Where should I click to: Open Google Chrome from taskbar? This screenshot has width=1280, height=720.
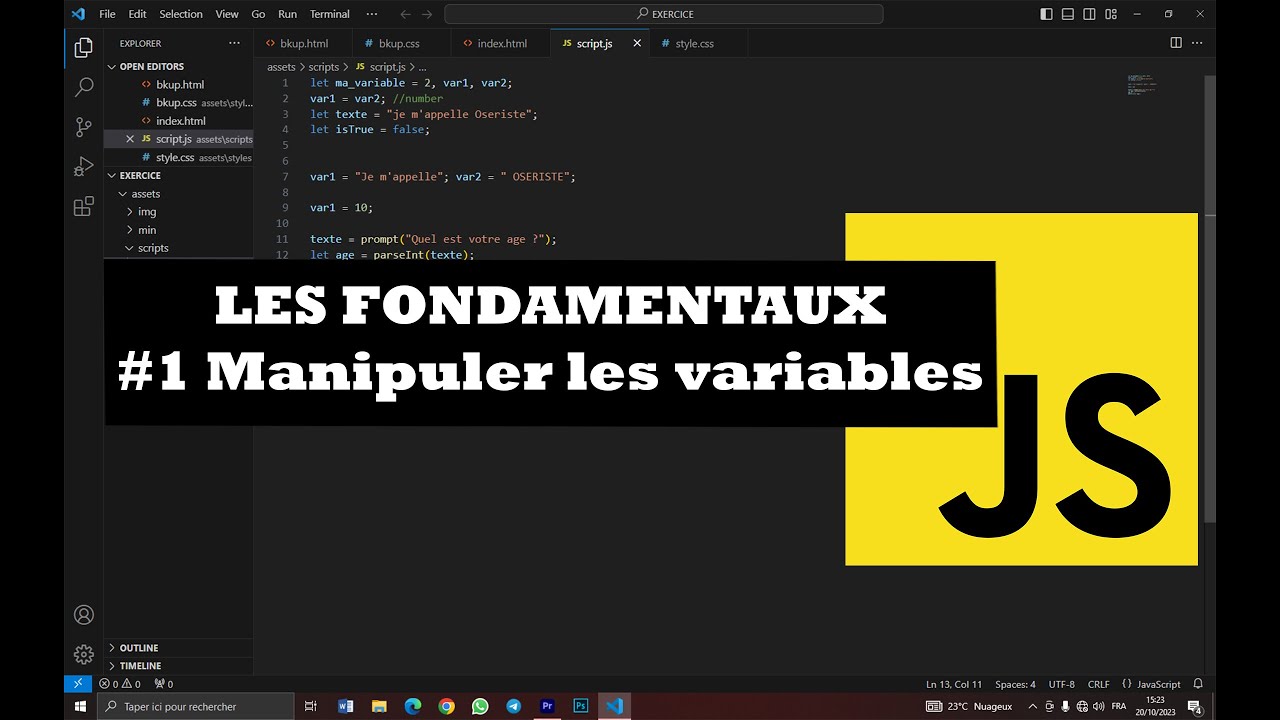(446, 706)
